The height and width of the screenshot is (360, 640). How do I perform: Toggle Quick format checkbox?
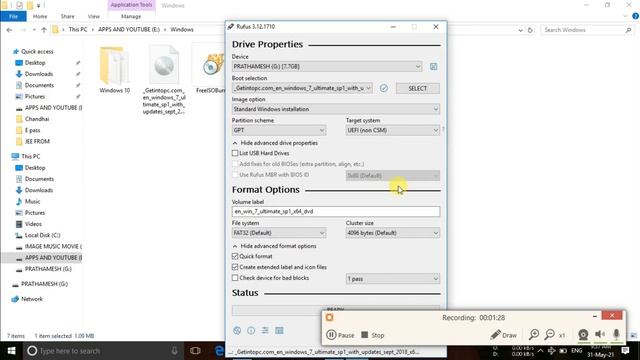coord(235,256)
